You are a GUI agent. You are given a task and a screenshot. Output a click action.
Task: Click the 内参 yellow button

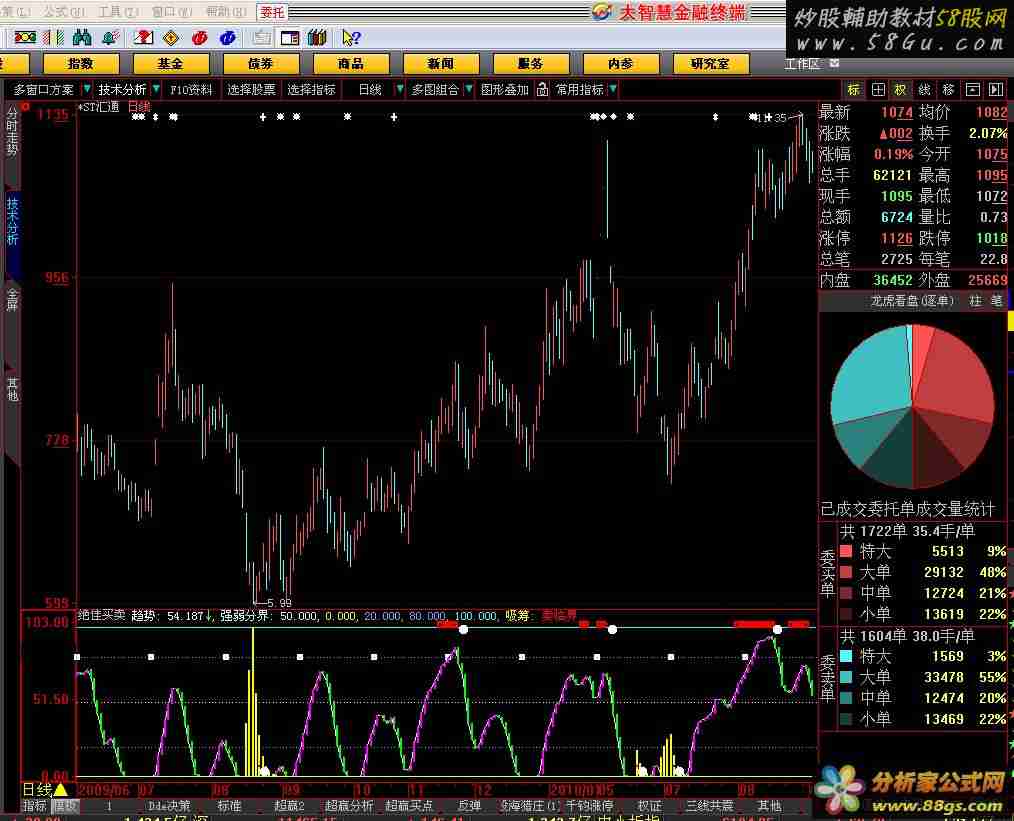tap(620, 63)
